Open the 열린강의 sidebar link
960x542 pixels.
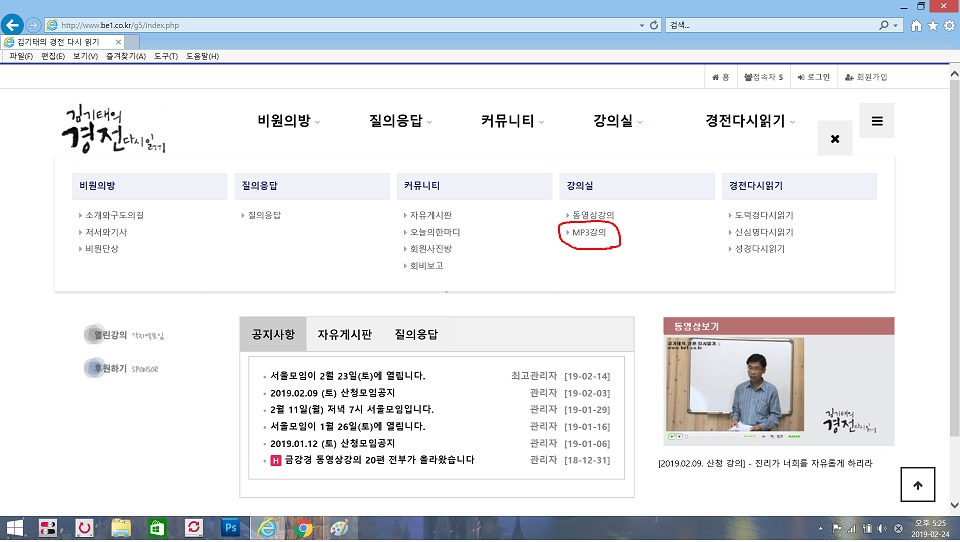(124, 334)
